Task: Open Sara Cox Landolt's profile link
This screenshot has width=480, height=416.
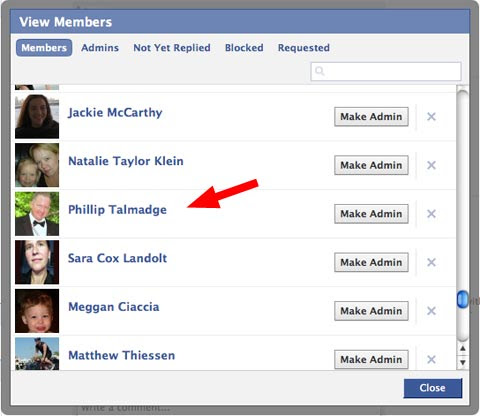Action: point(117,258)
